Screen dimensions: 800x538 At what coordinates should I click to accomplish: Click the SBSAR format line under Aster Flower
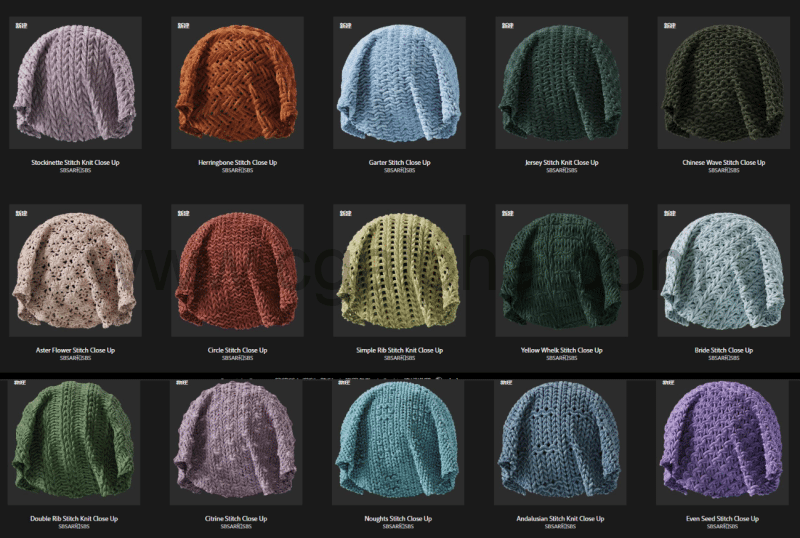[76, 358]
